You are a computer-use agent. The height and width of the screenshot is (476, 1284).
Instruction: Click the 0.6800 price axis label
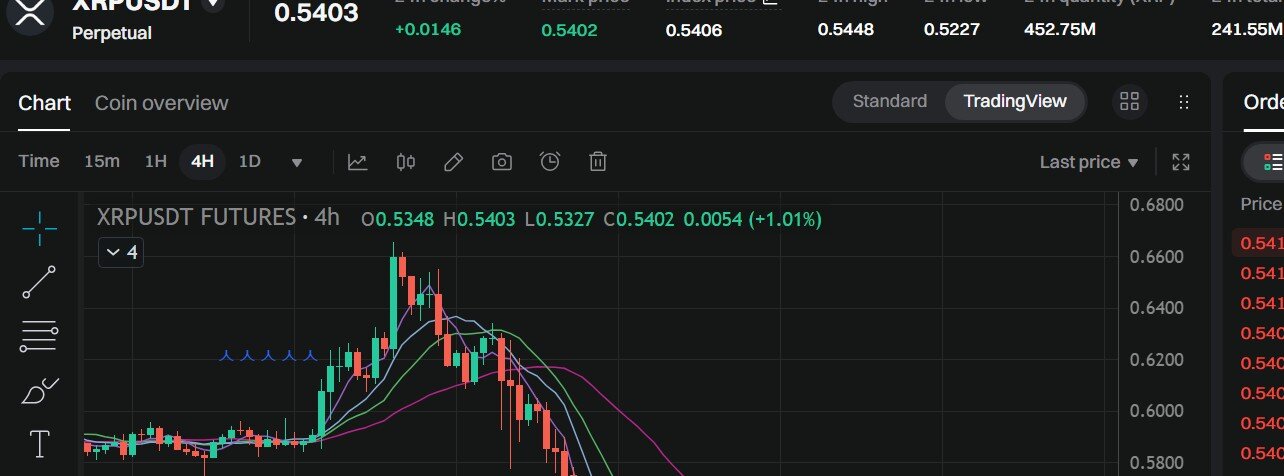click(1156, 205)
